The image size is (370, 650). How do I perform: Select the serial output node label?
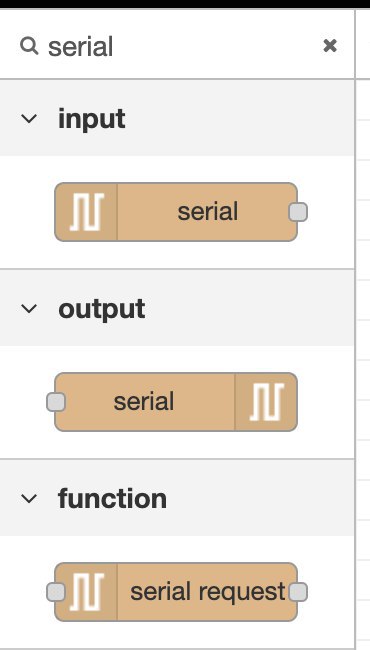(x=144, y=402)
